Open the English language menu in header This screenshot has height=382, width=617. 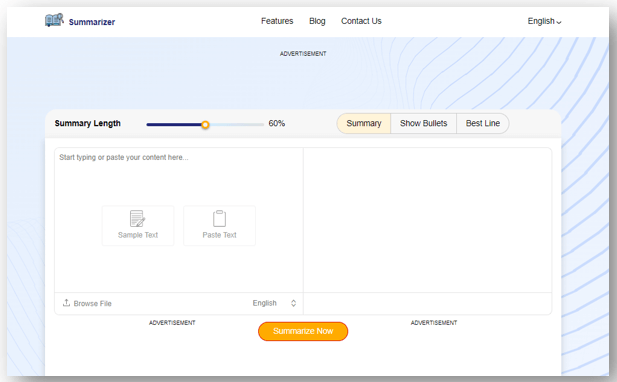tap(544, 21)
